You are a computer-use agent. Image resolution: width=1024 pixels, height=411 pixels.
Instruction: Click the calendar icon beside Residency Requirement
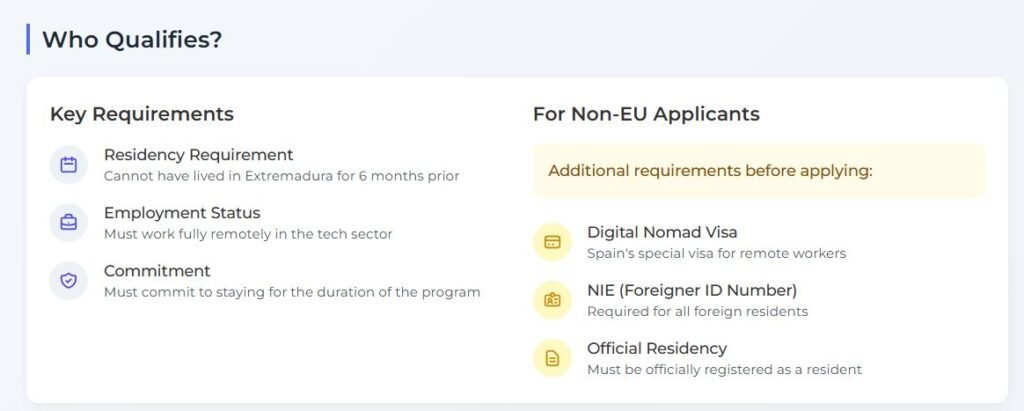coord(69,165)
